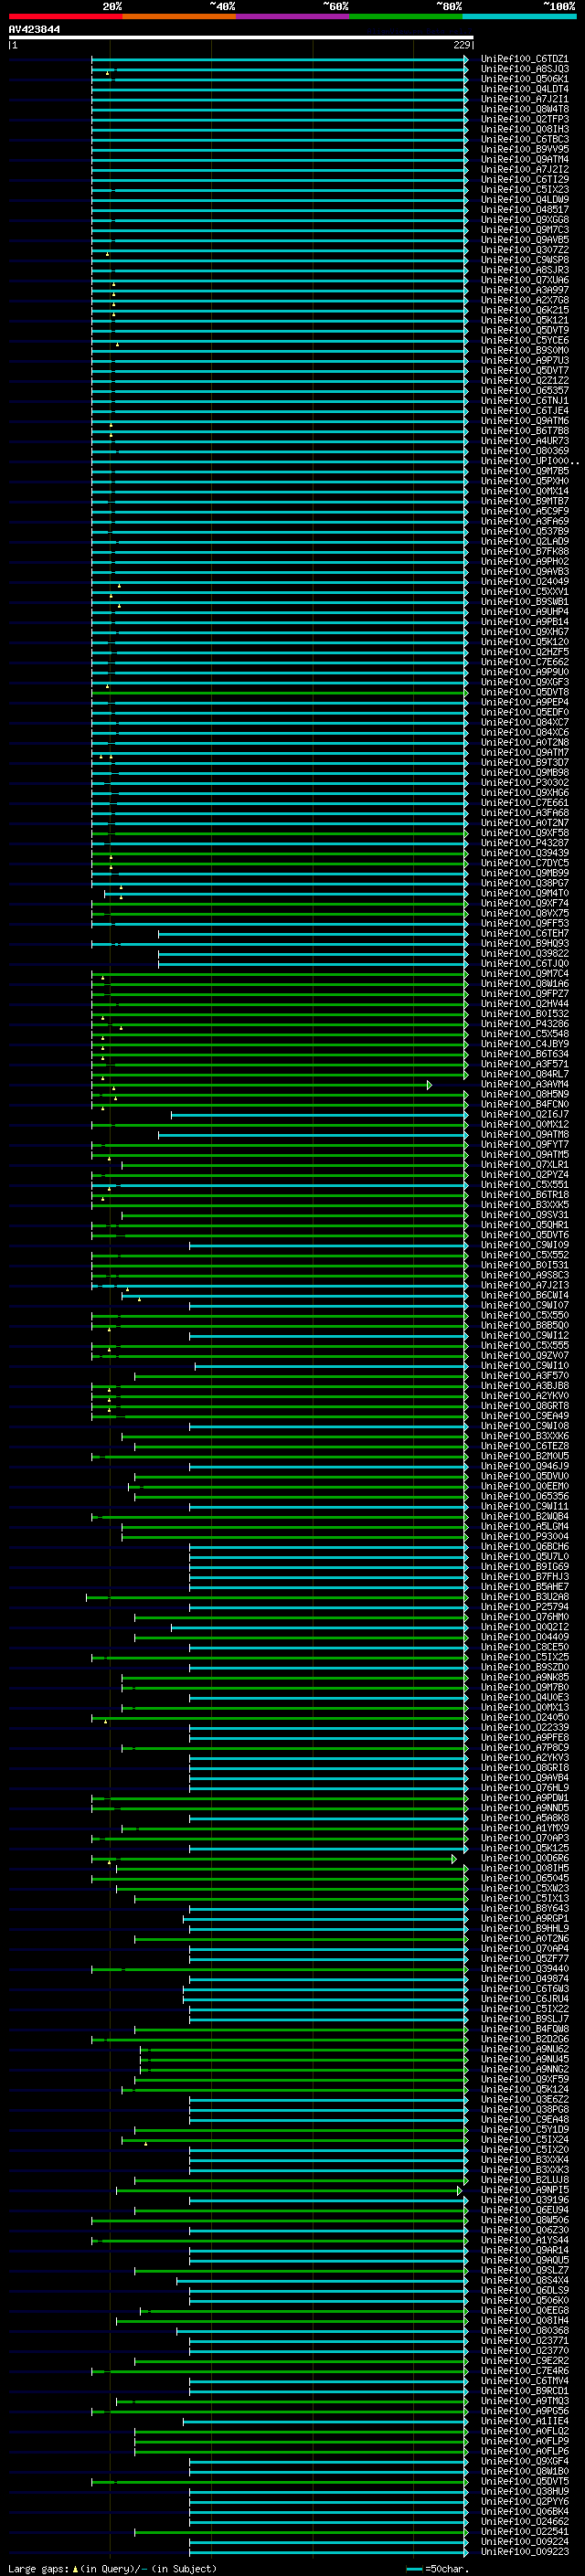The height and width of the screenshot is (2576, 585).
Task: Select the UniRef100_C5YCE6 label
Action: click(524, 340)
